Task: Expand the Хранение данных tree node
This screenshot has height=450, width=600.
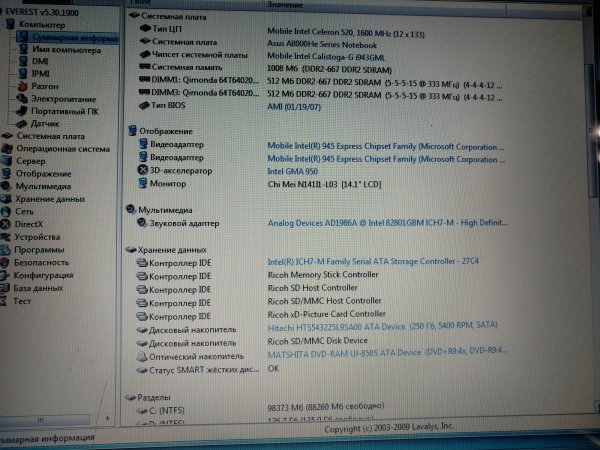Action: tap(49, 198)
